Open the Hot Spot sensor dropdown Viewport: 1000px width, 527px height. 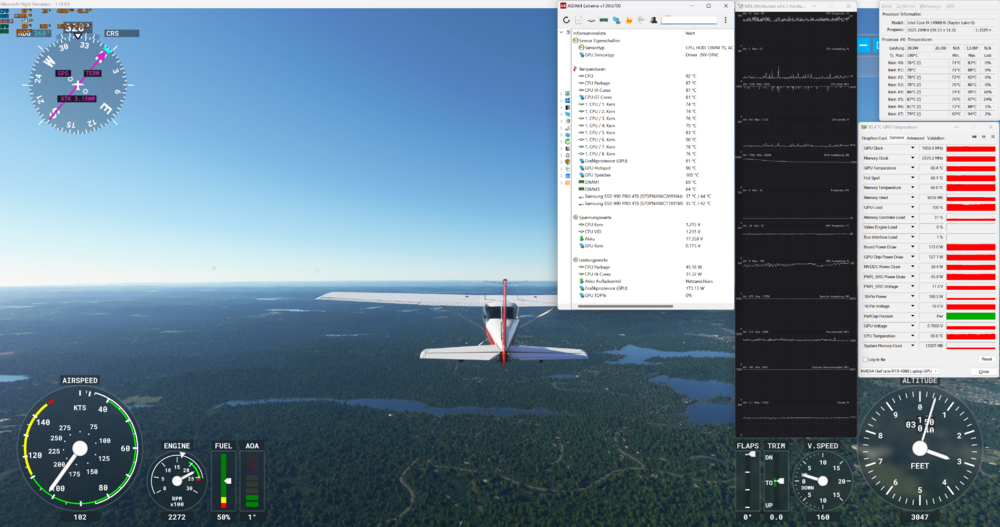(x=912, y=178)
